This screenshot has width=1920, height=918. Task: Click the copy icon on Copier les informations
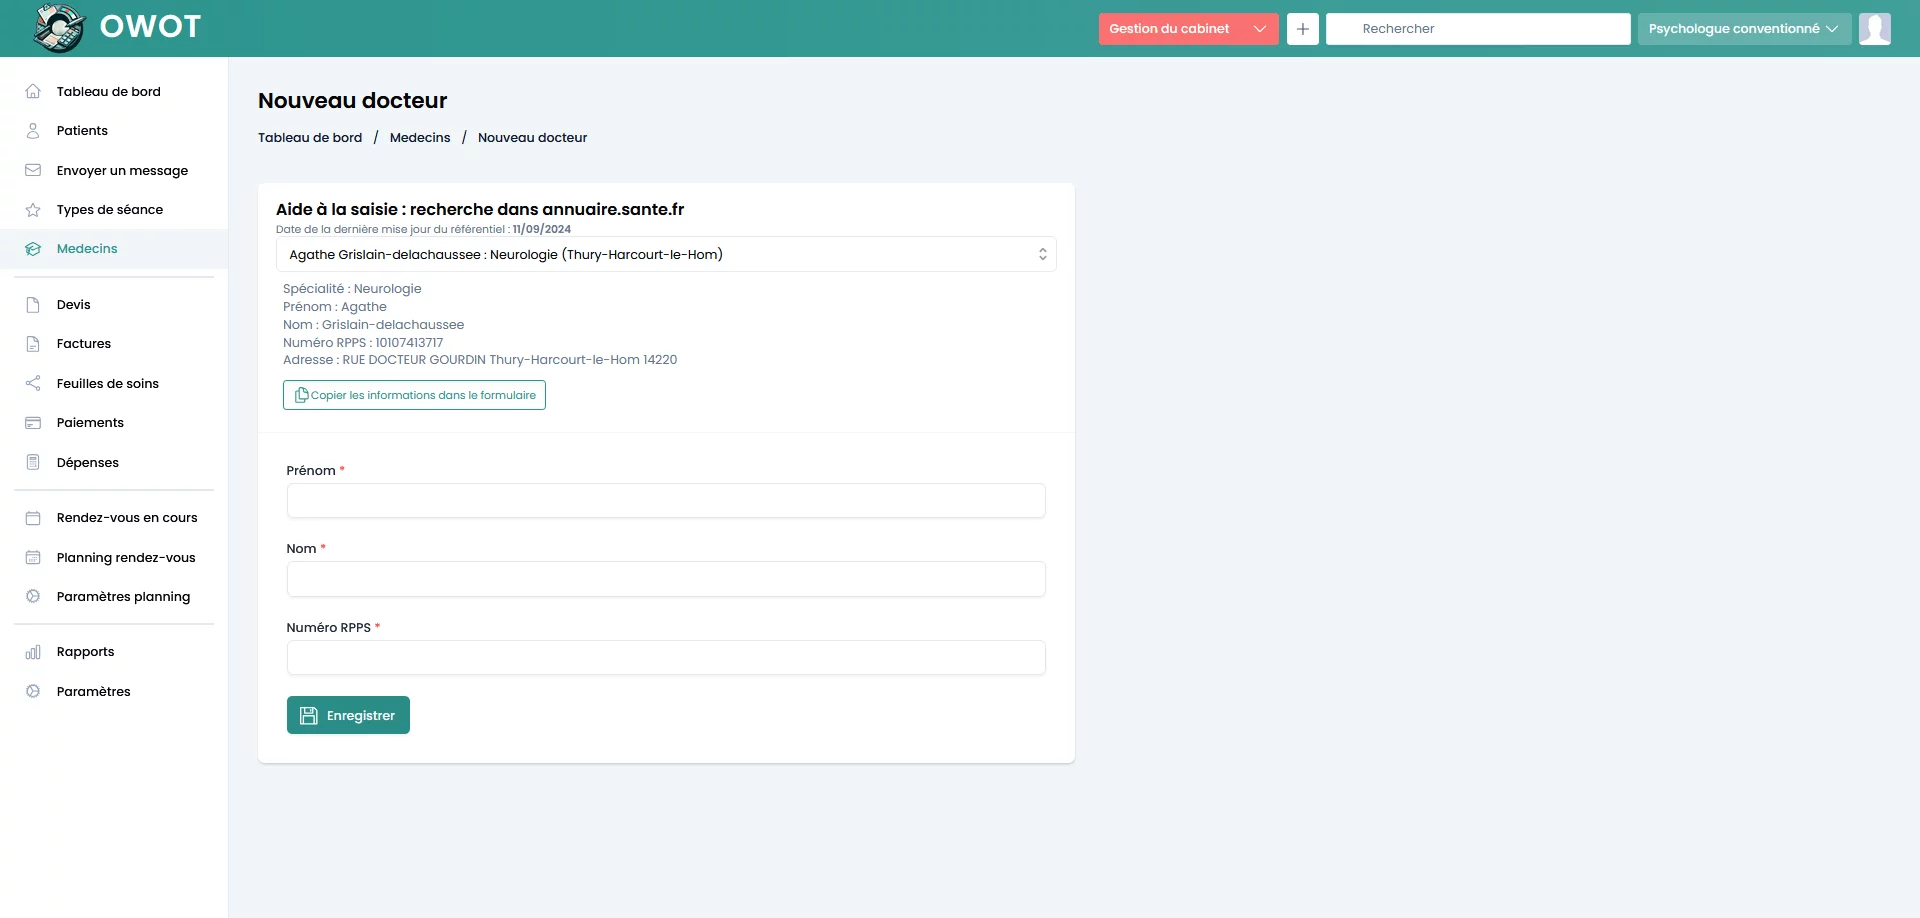tap(301, 395)
